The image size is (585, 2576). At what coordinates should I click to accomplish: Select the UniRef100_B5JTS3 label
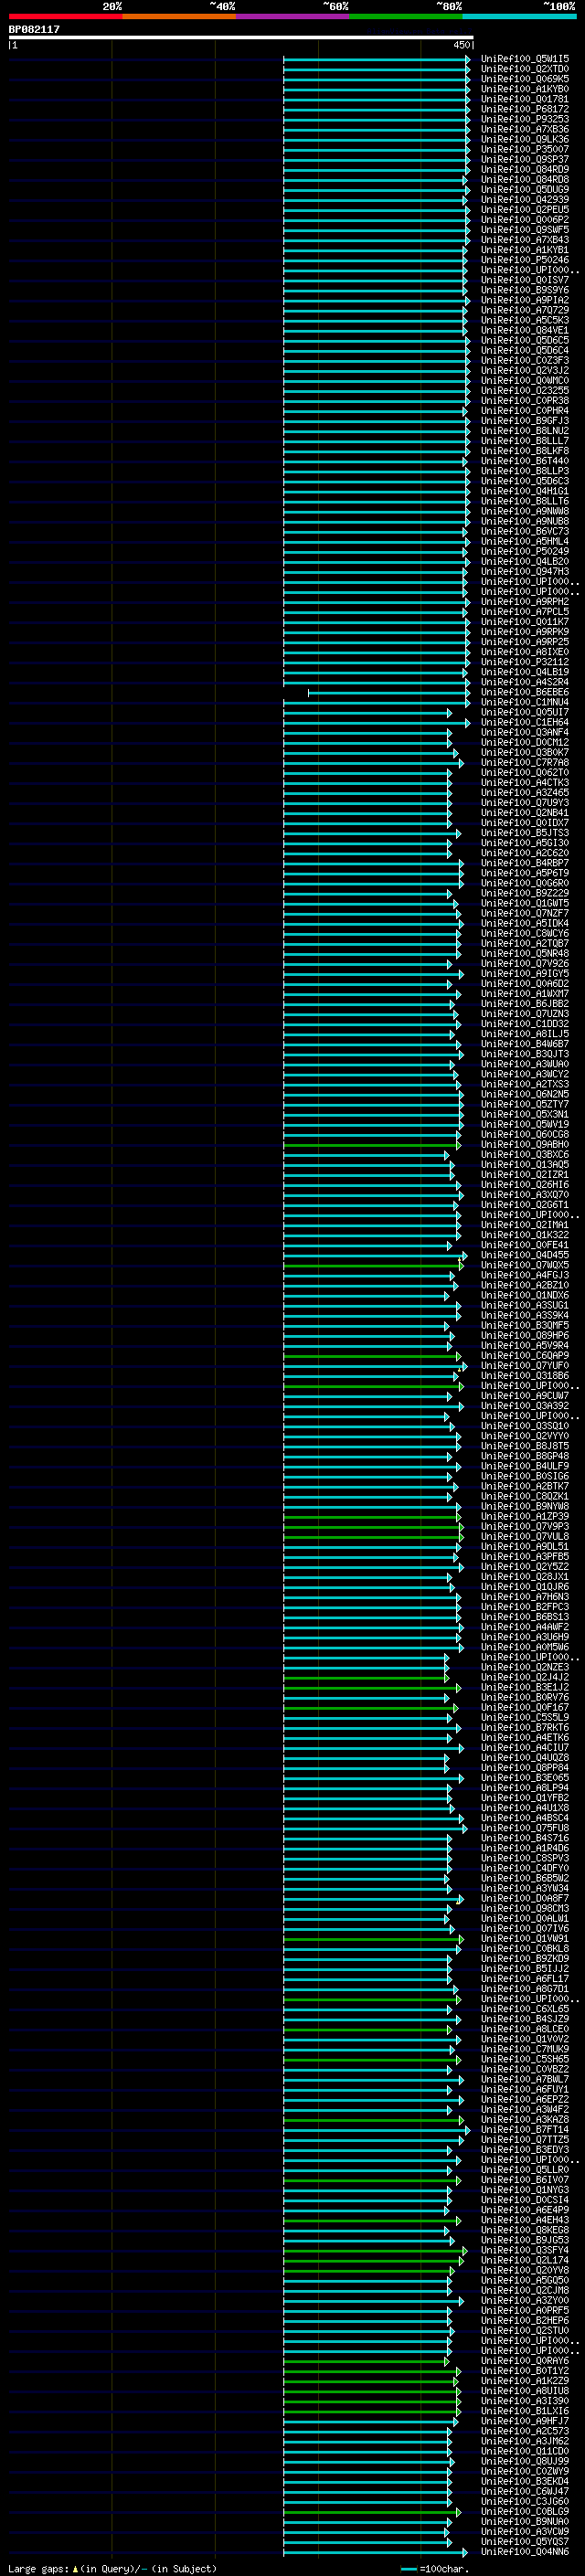point(525,832)
